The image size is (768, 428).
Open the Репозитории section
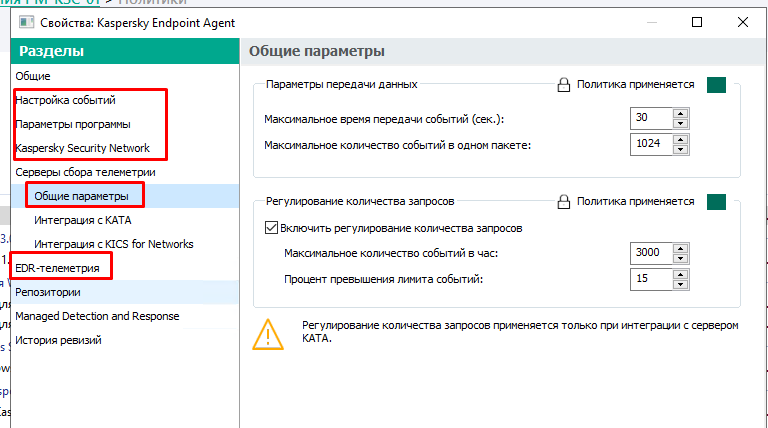[x=48, y=292]
